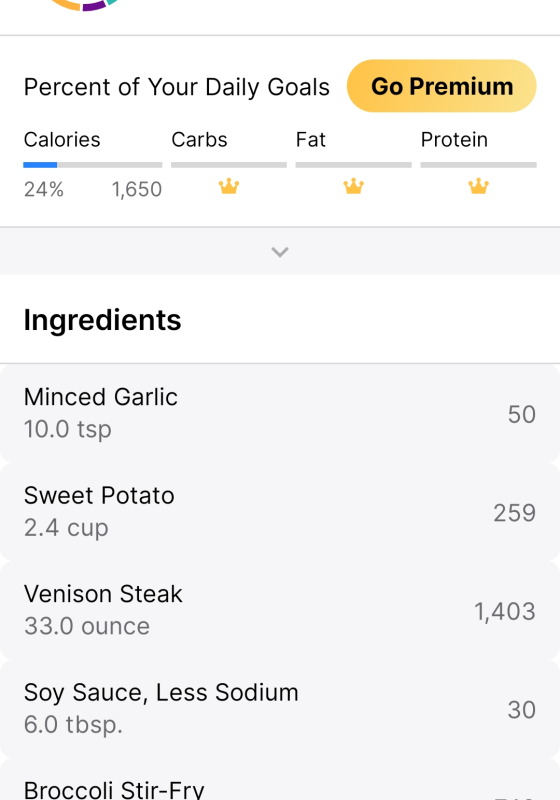Open the Minced Garlic ingredient
The width and height of the screenshot is (560, 800).
click(280, 413)
